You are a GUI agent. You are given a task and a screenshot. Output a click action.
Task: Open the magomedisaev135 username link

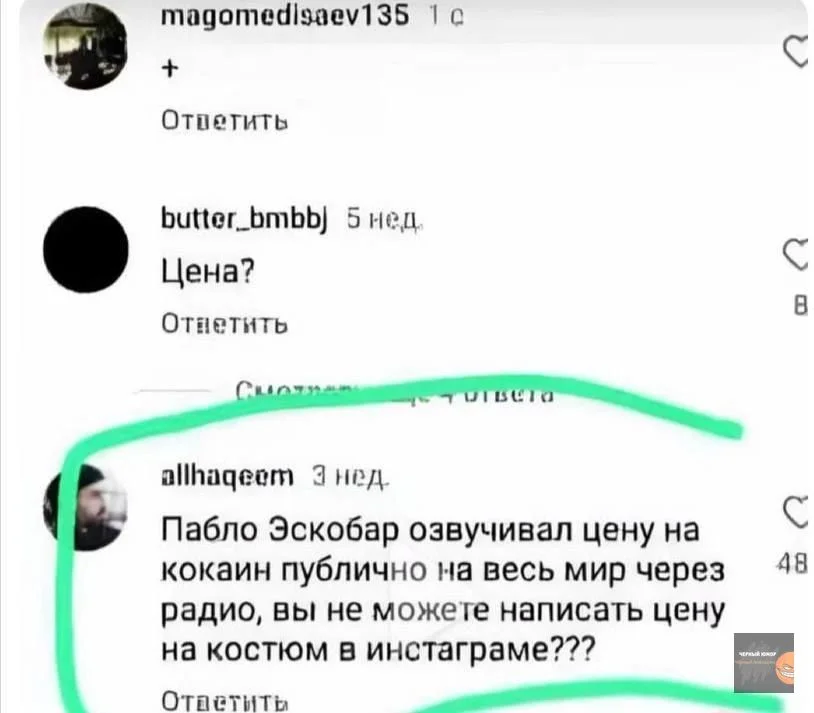point(286,17)
